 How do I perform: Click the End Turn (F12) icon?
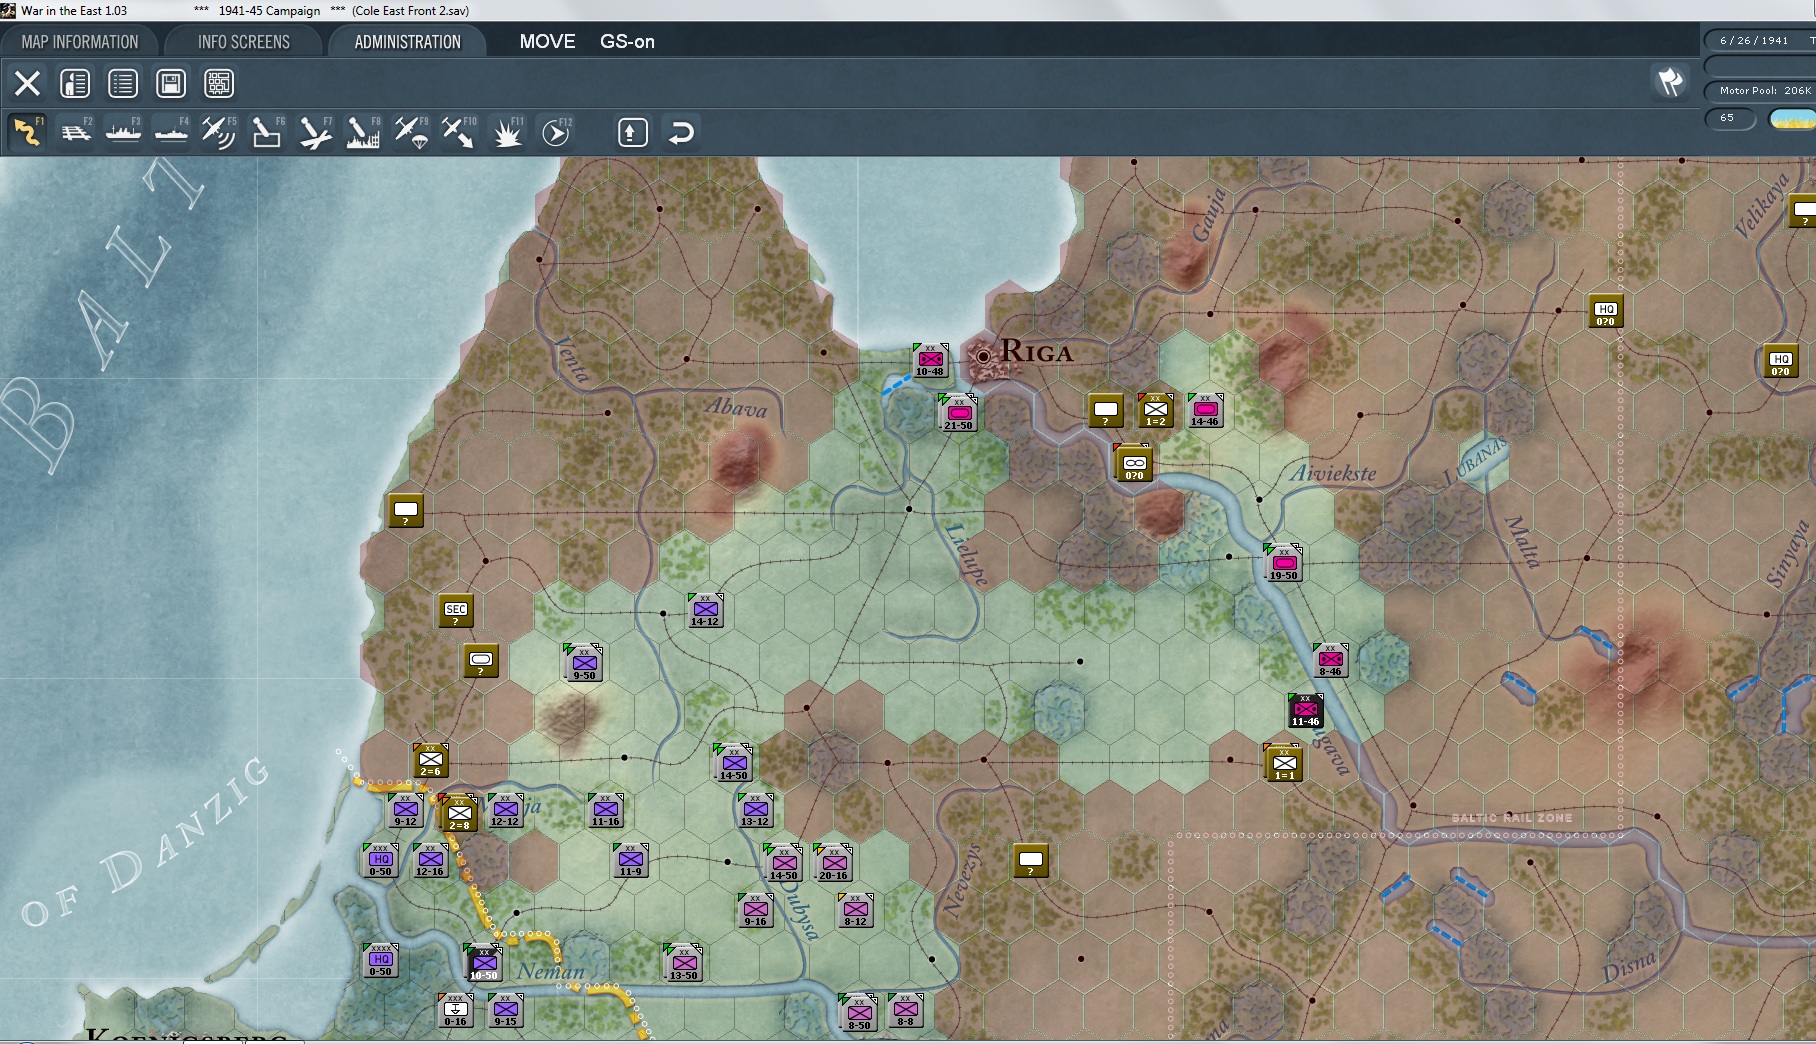click(556, 132)
